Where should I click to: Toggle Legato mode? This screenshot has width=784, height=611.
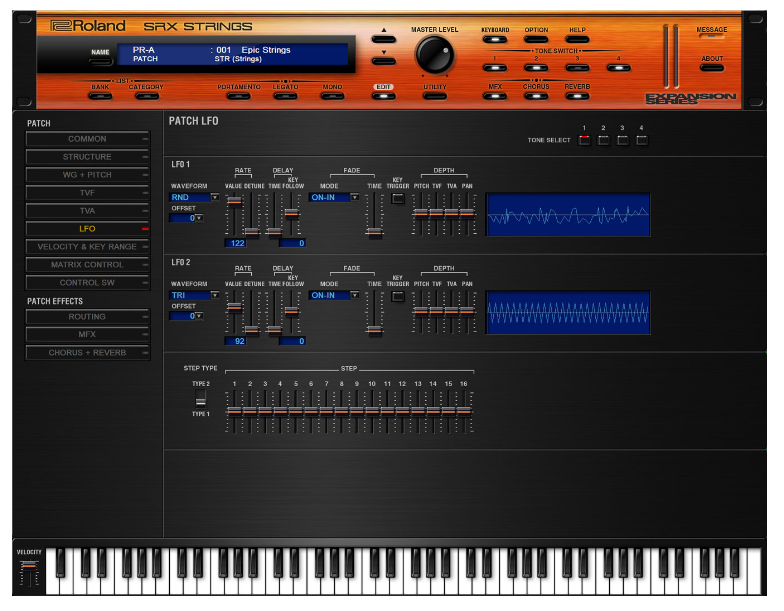[x=286, y=96]
